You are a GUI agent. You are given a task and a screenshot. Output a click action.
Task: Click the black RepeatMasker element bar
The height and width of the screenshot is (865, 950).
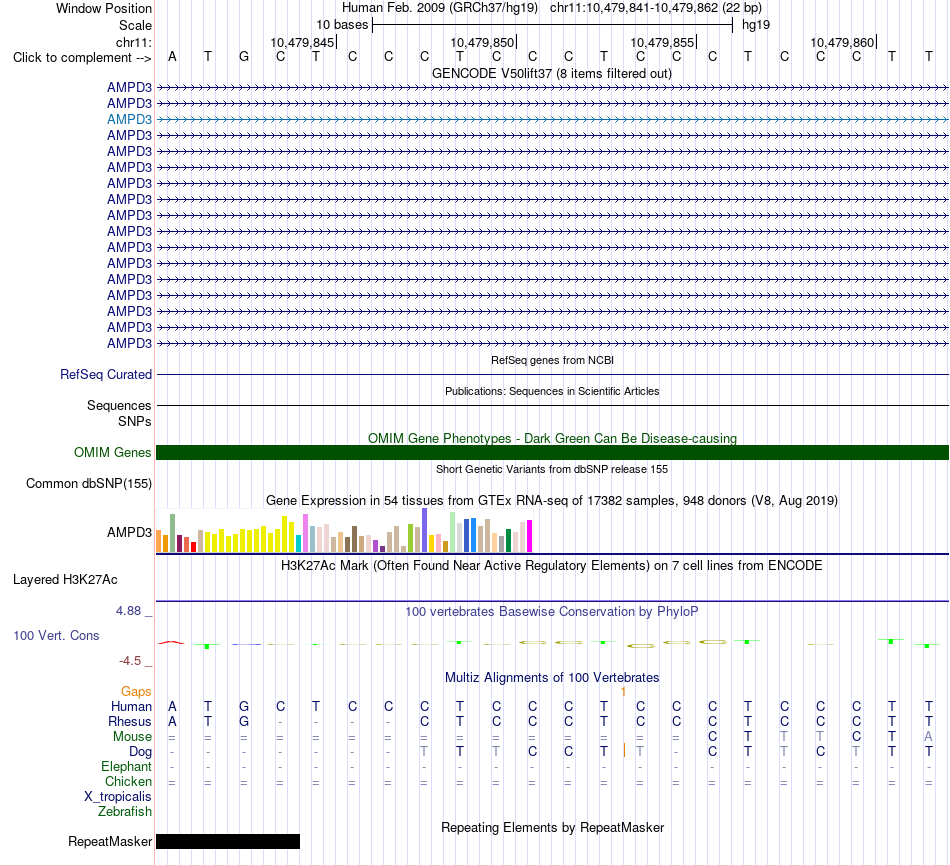click(x=228, y=841)
